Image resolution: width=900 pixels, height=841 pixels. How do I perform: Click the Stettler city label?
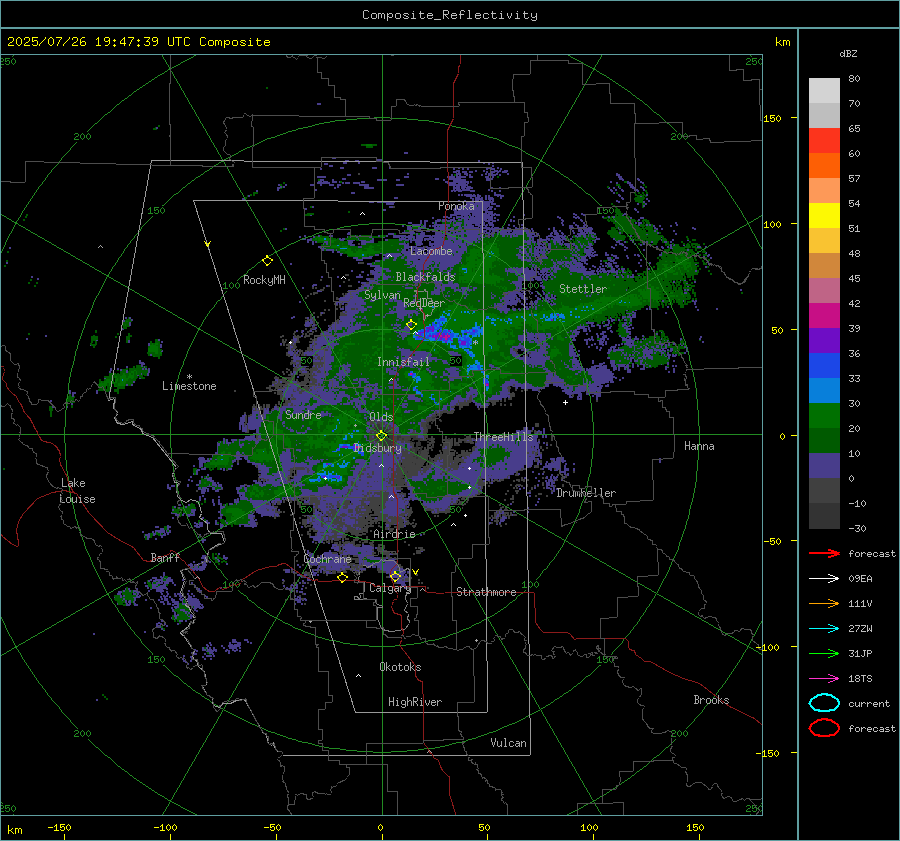pos(583,289)
